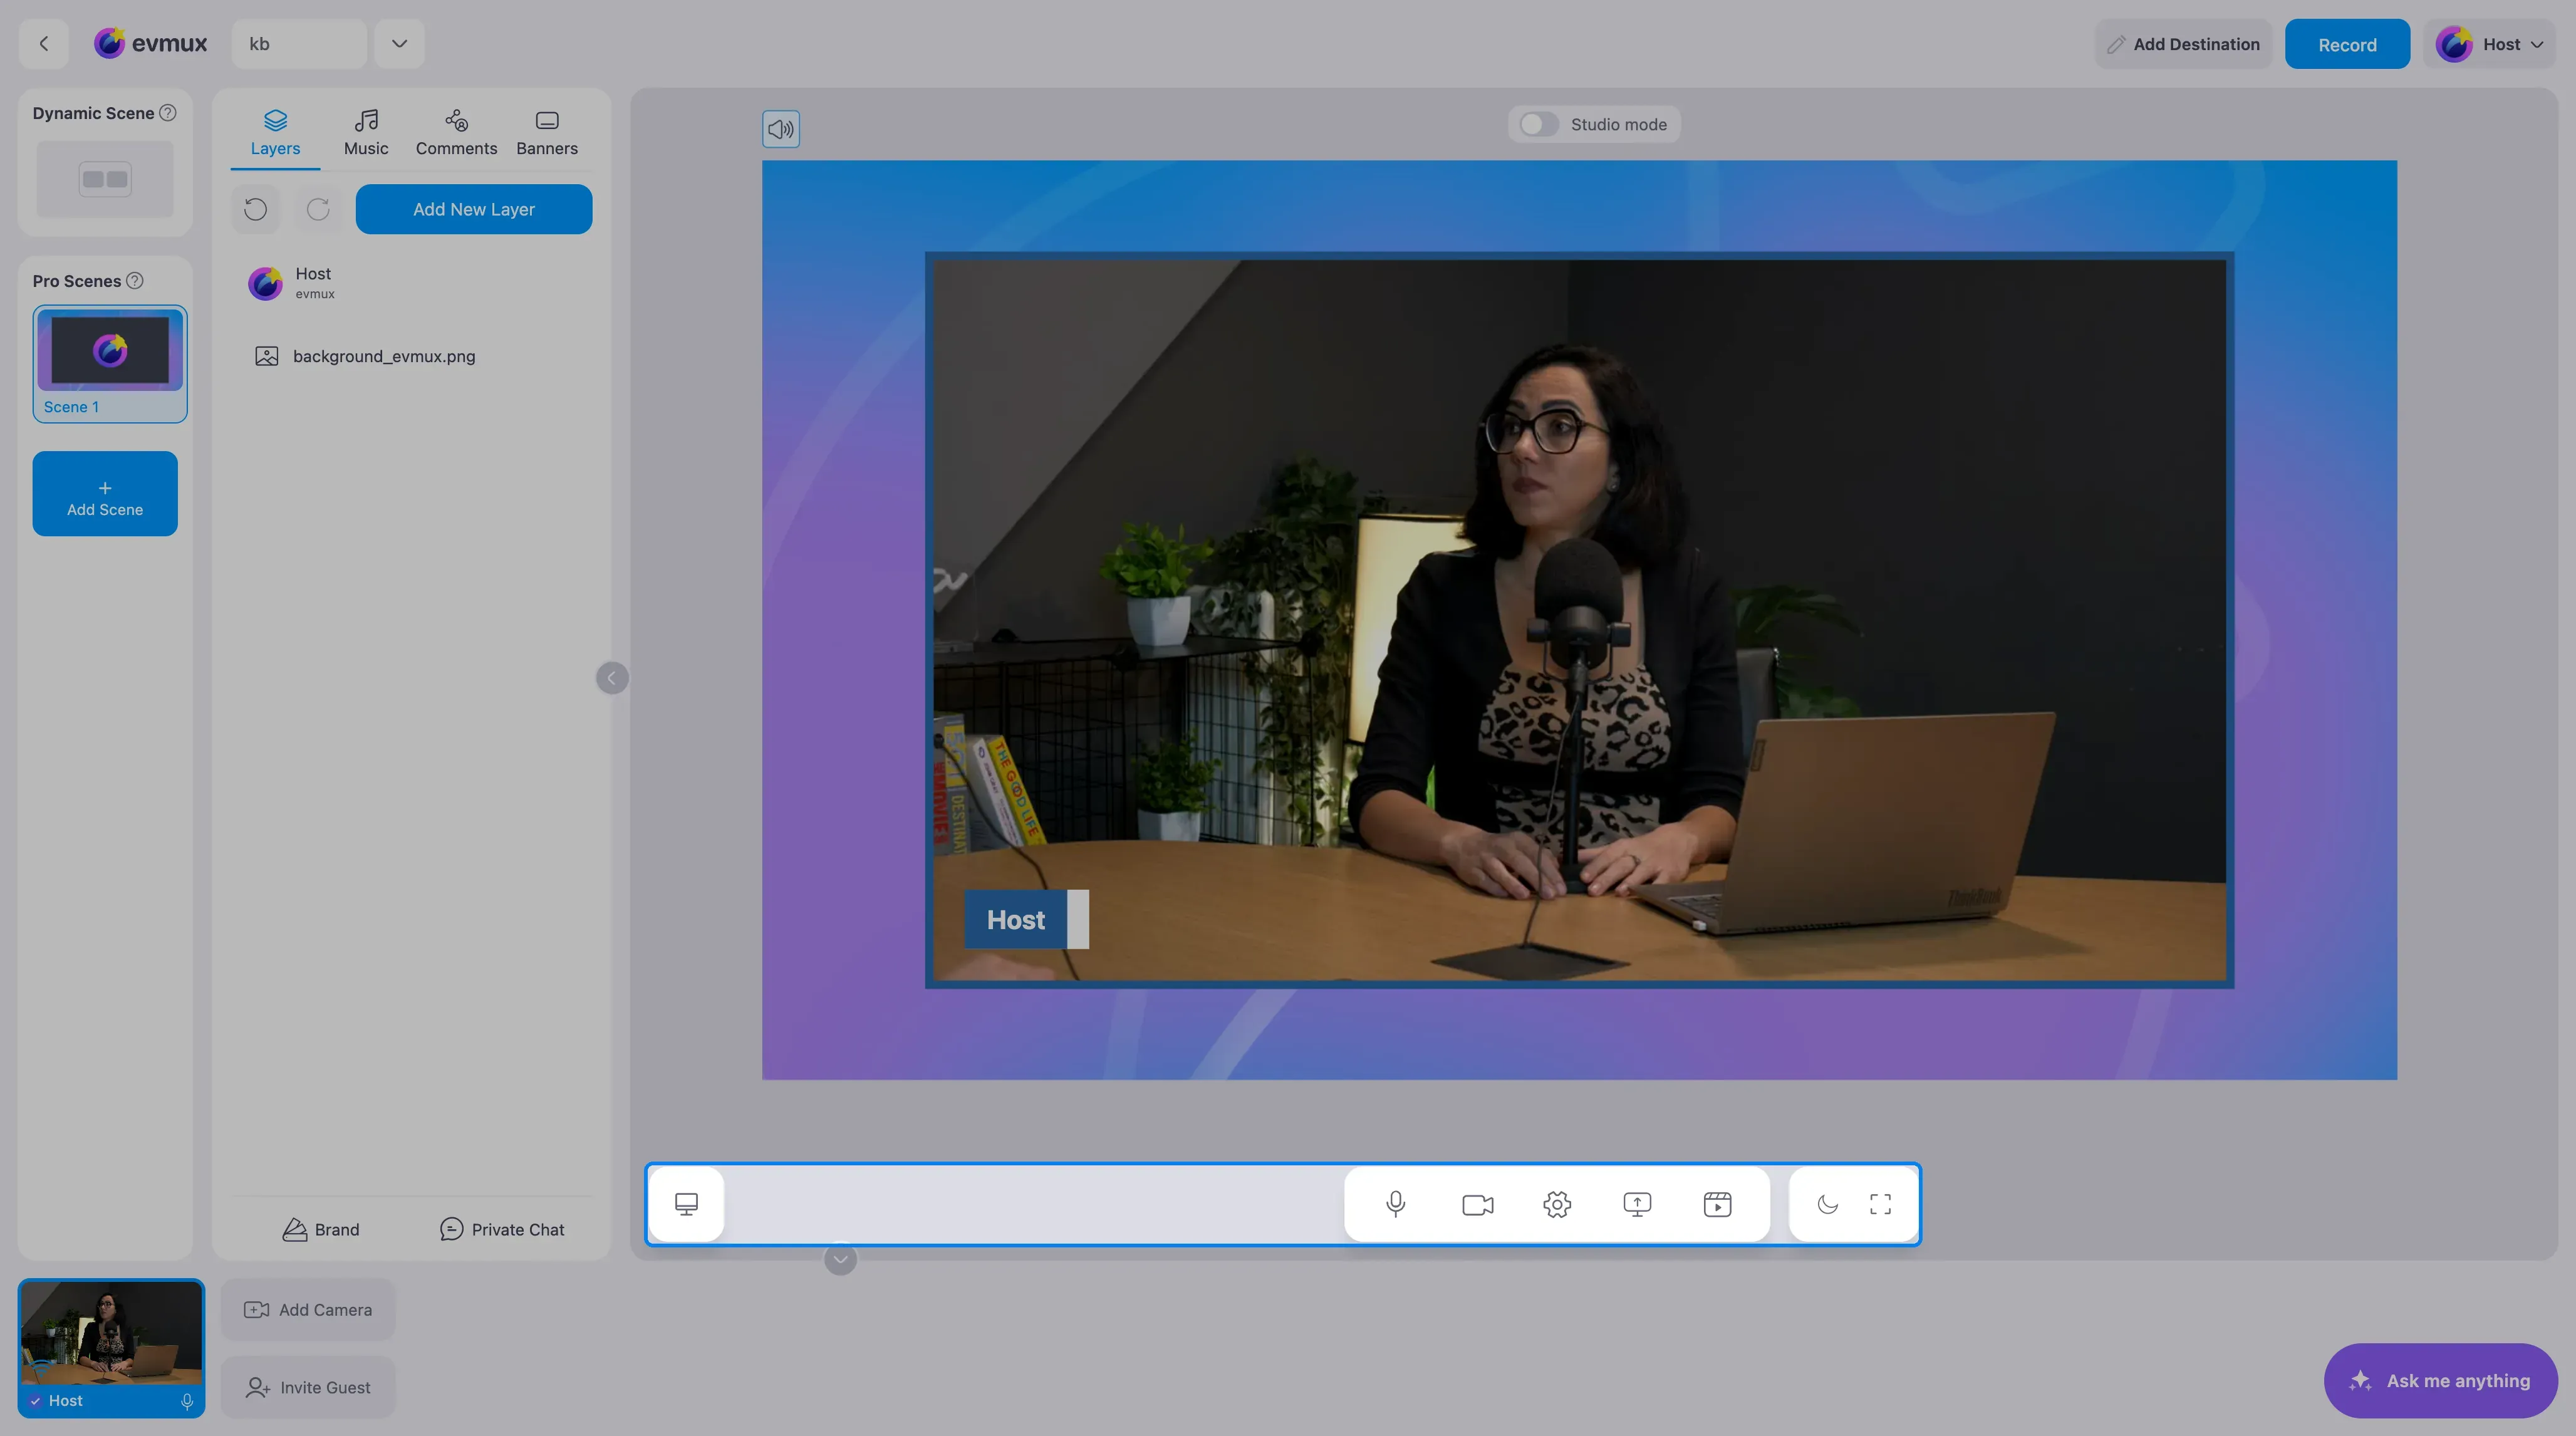The width and height of the screenshot is (2576, 1436).
Task: Expand the dropdown next to kb
Action: [399, 44]
